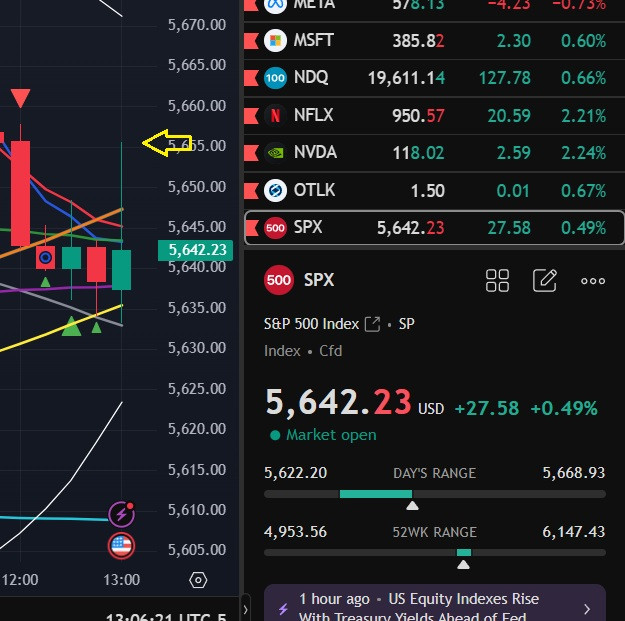Open the 13:06:21 UTC-5 timezone clock
The height and width of the screenshot is (621, 625).
point(166,617)
